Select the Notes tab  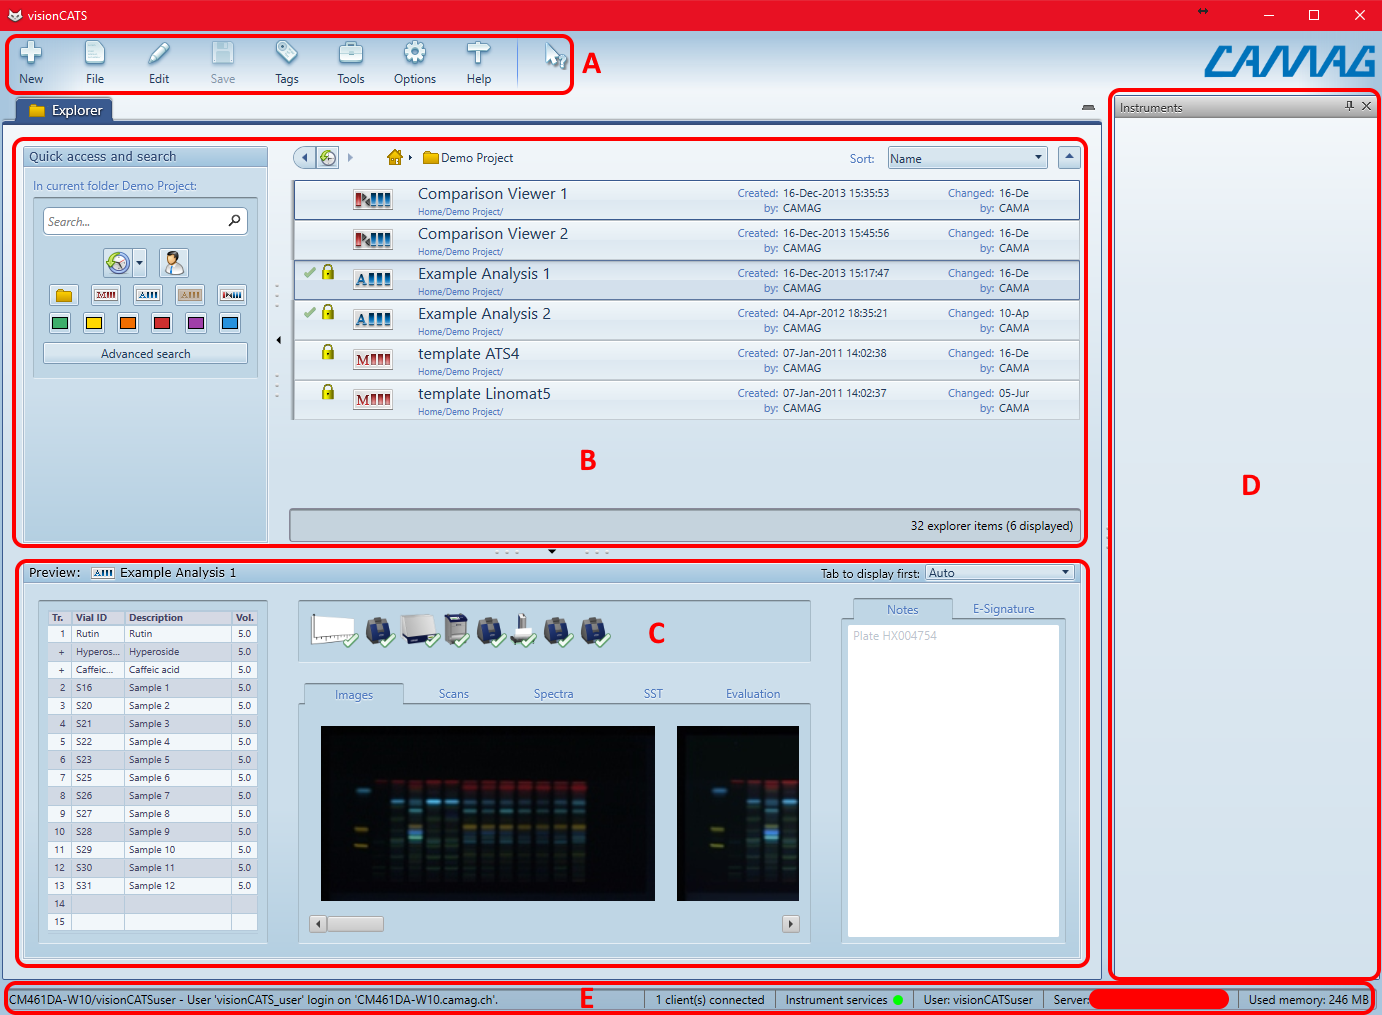pyautogui.click(x=902, y=609)
